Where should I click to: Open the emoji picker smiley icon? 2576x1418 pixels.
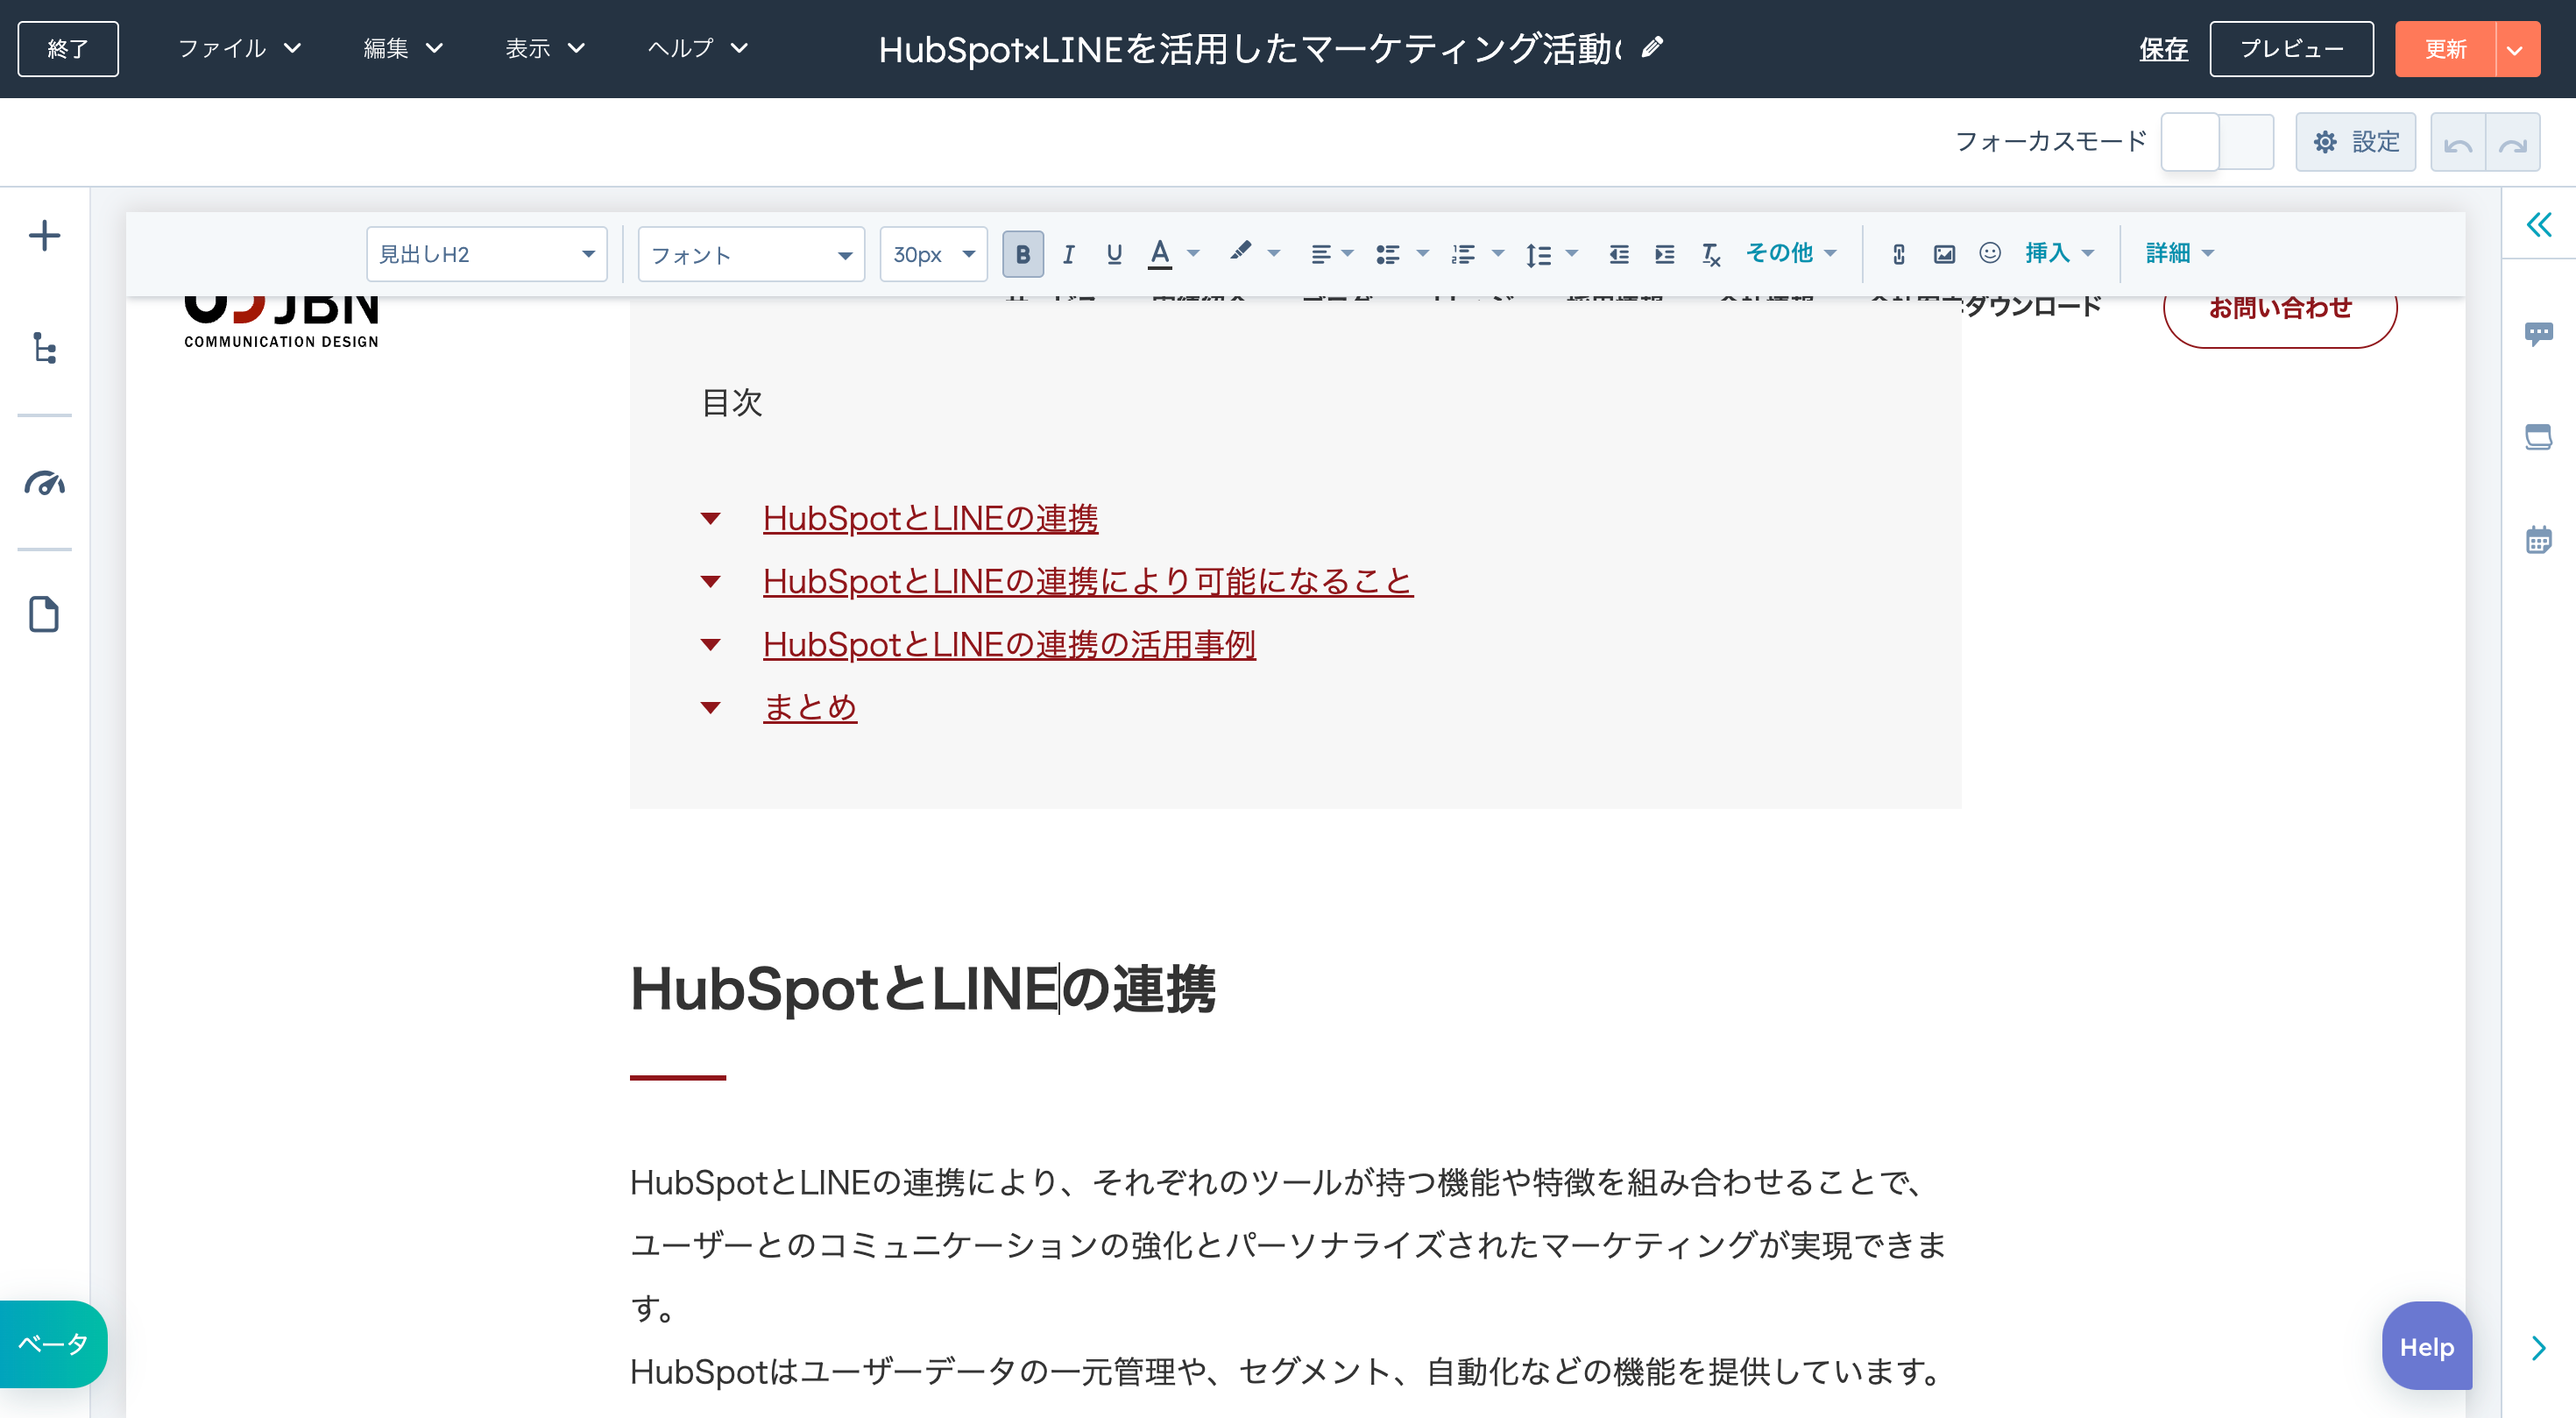tap(1990, 253)
